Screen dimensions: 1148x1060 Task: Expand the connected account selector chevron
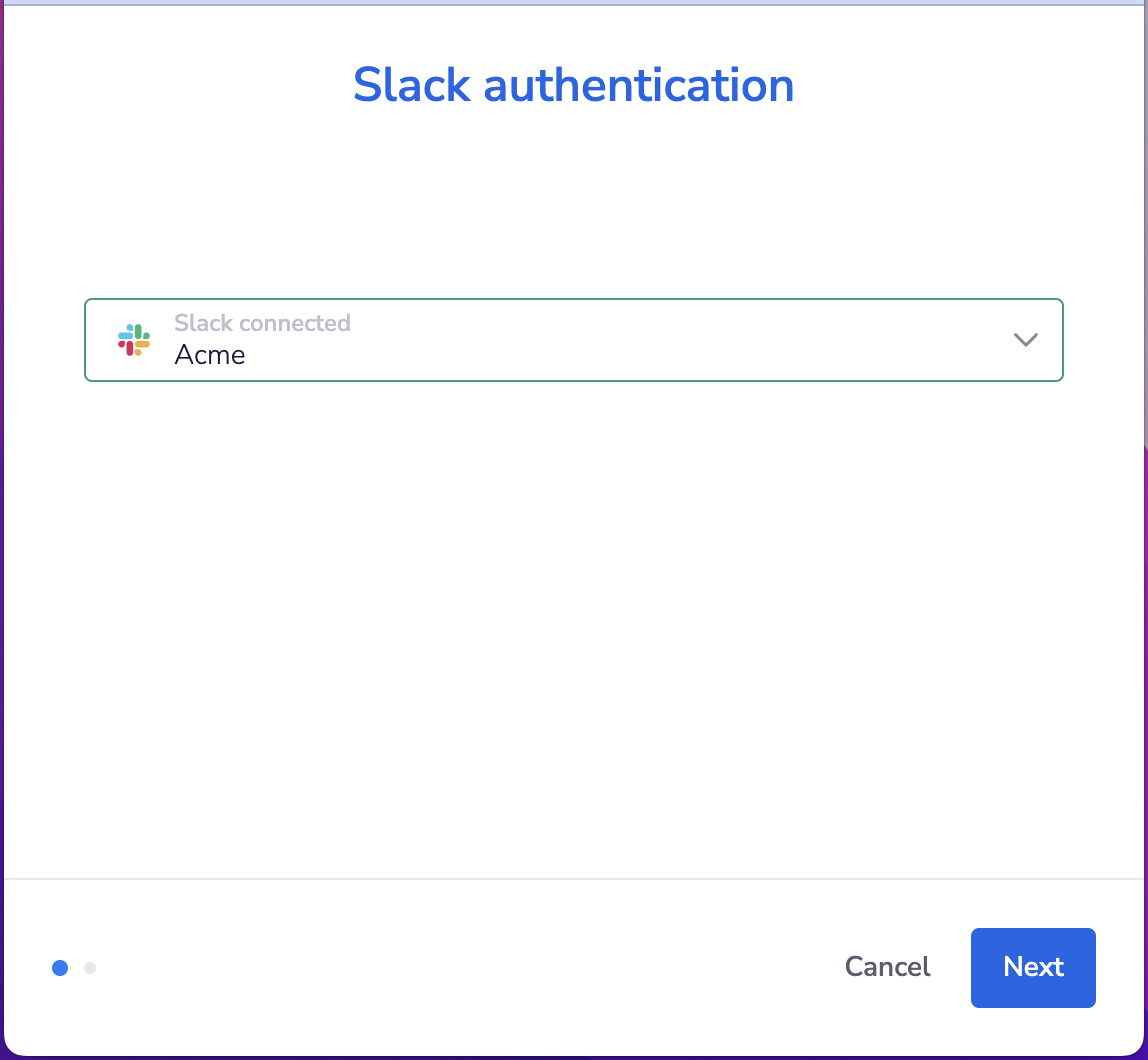click(x=1025, y=340)
